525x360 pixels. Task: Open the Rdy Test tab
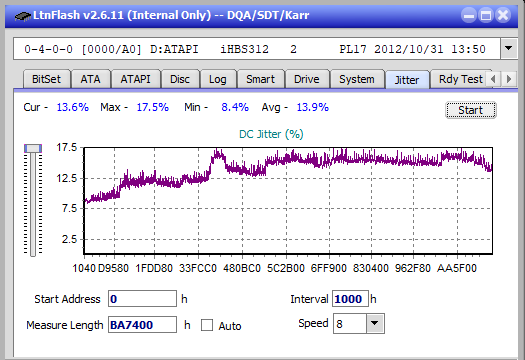(461, 79)
